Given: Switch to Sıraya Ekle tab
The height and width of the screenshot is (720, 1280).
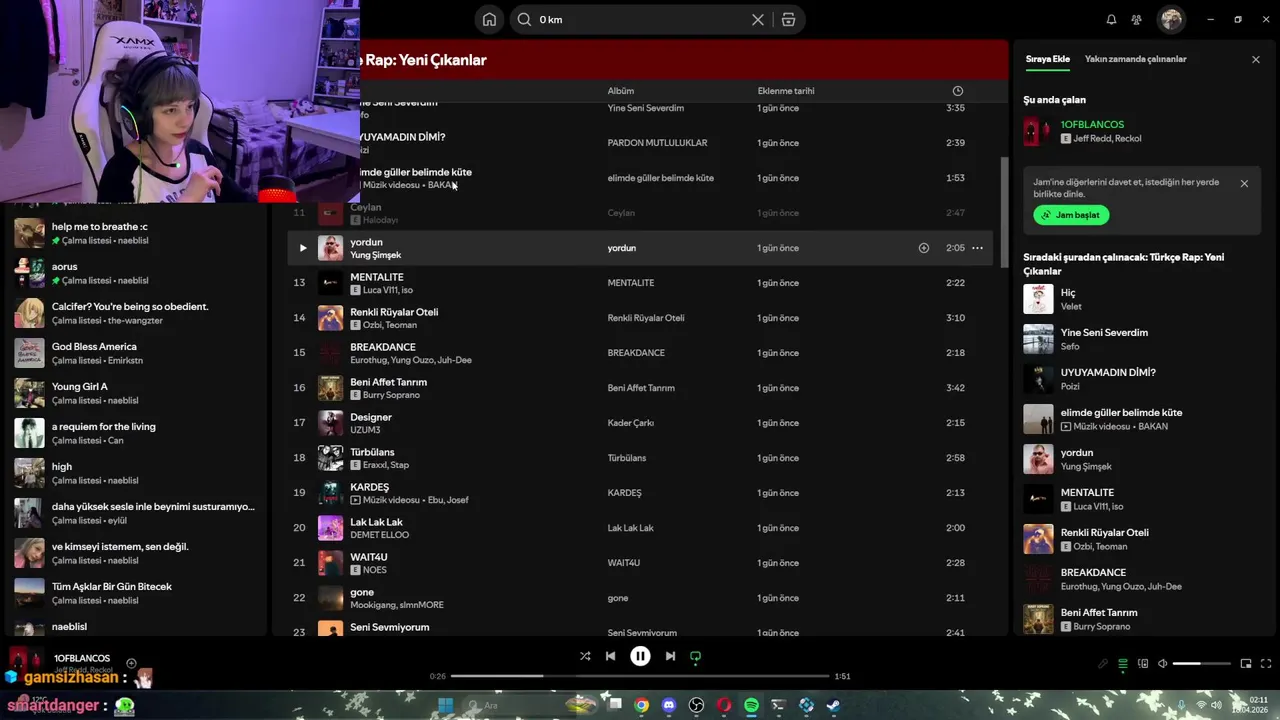Looking at the screenshot, I should coord(1047,59).
